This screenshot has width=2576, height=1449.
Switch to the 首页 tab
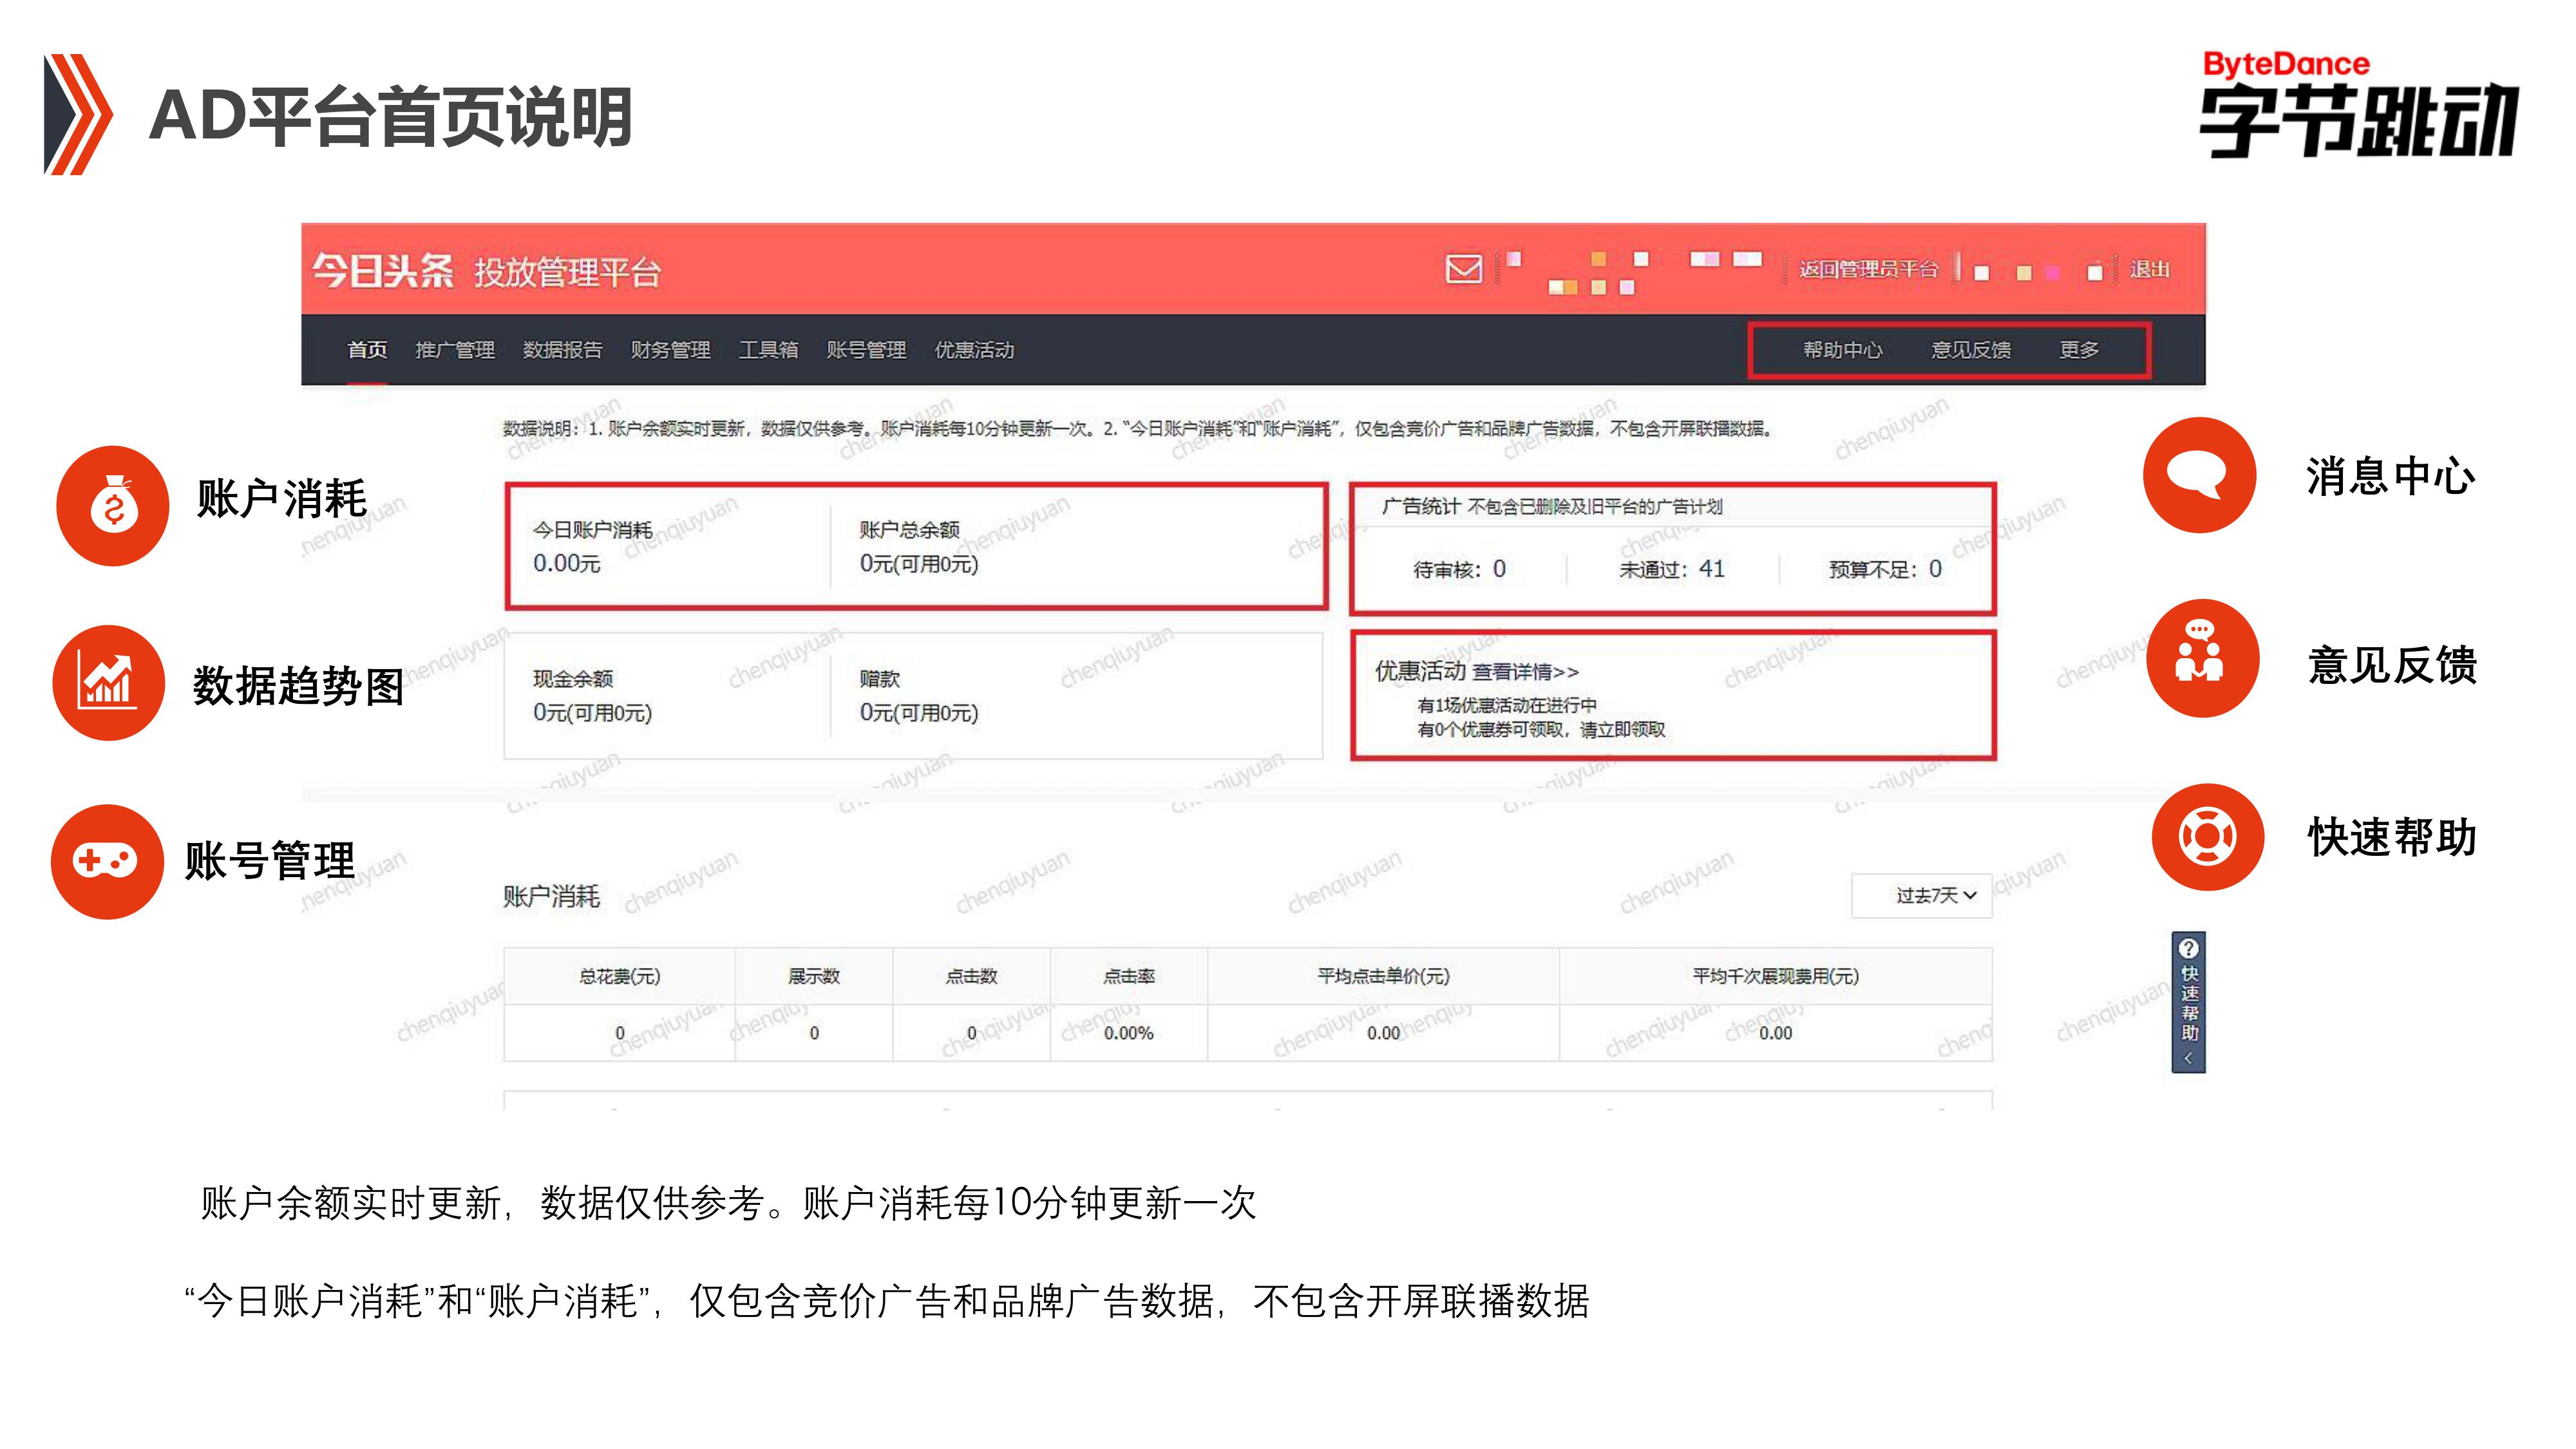pyautogui.click(x=367, y=350)
